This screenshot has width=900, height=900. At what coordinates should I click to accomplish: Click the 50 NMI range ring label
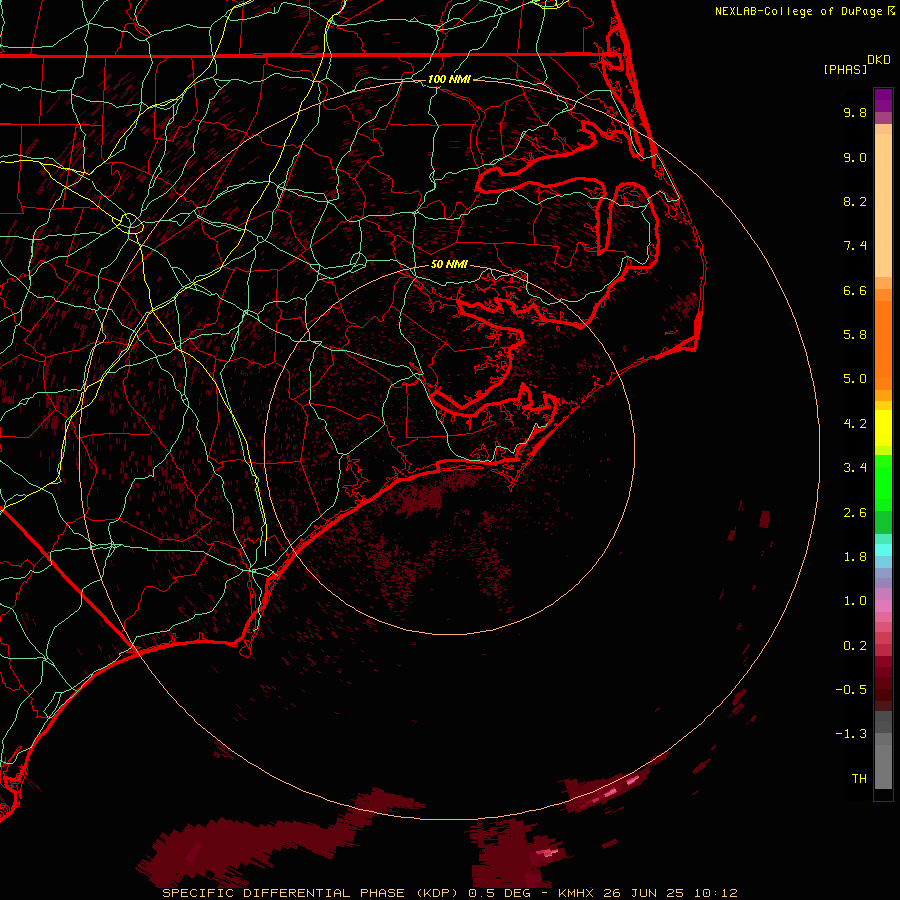(x=449, y=264)
